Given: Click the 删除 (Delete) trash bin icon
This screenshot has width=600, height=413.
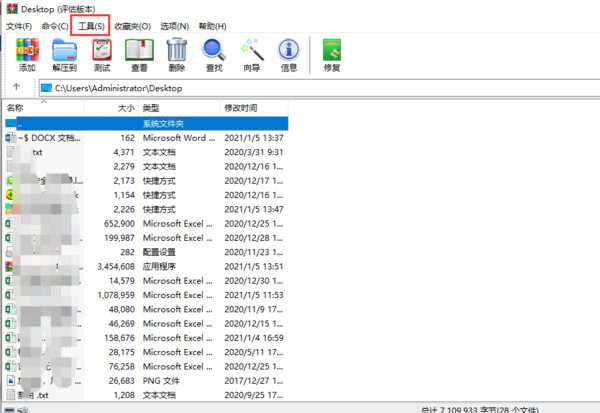Looking at the screenshot, I should (177, 54).
